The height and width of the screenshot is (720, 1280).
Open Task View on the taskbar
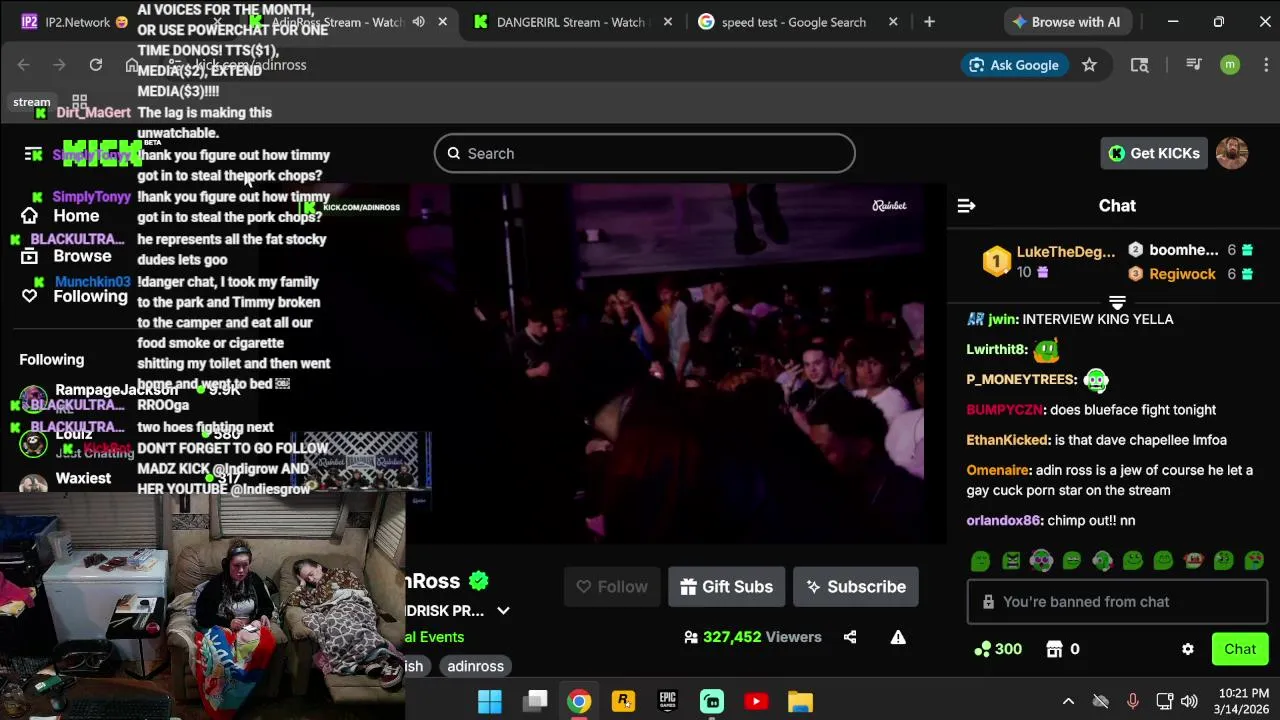535,701
